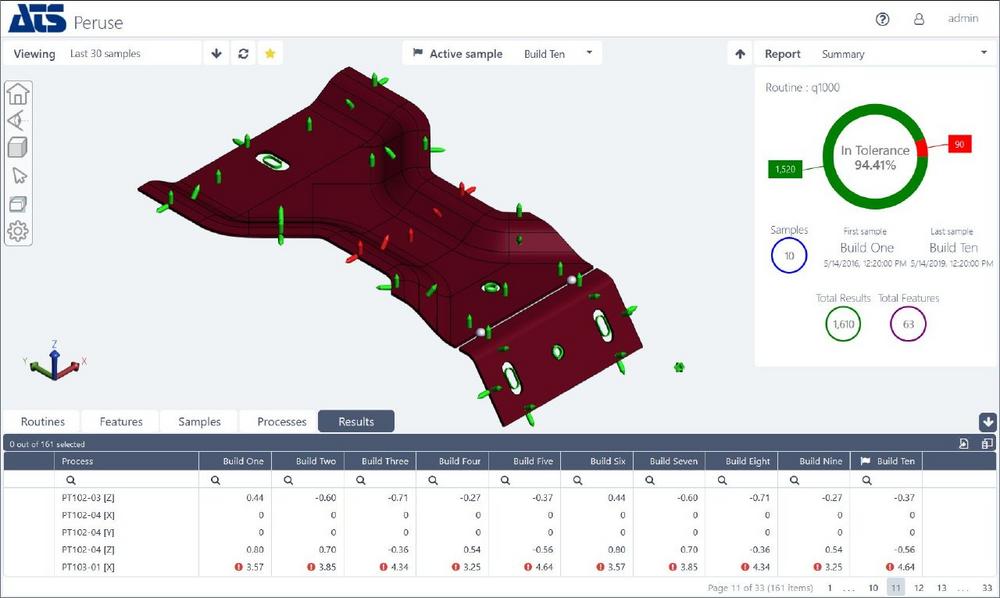Click the Build Ten column search magnifier

(x=867, y=480)
